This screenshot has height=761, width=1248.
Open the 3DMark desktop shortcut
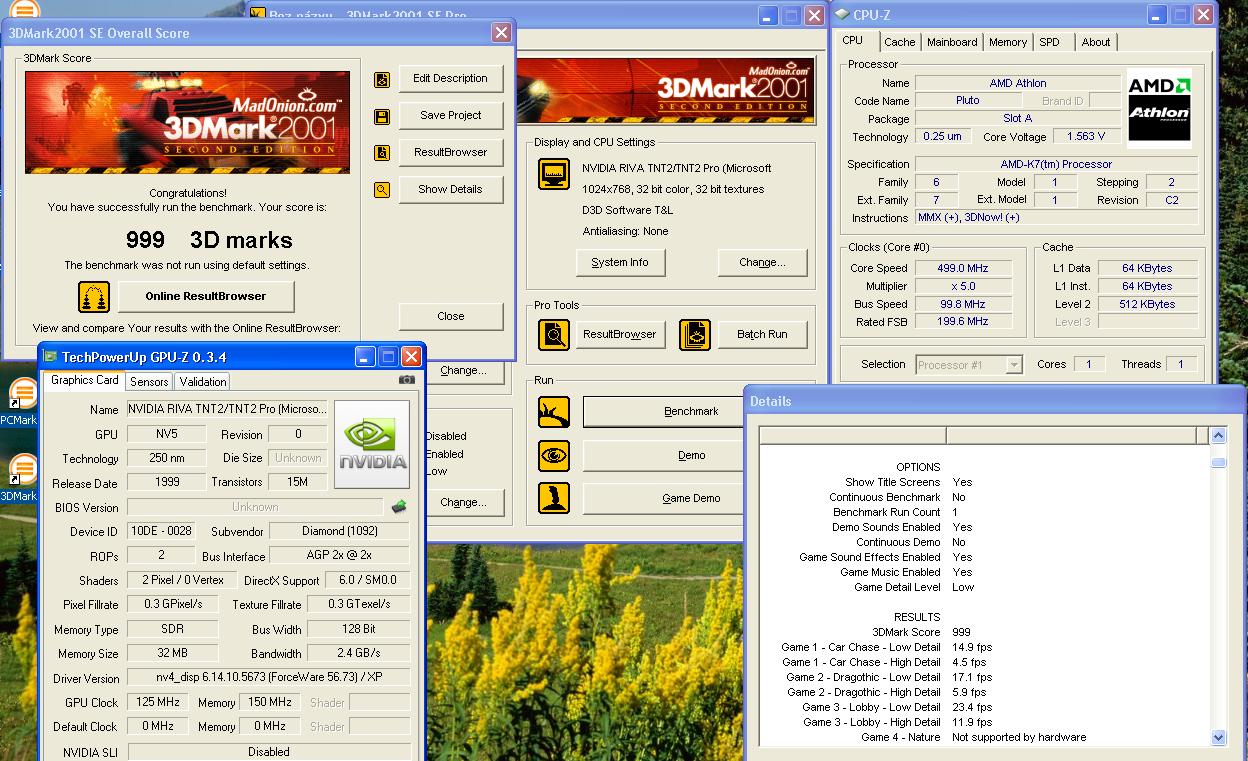click(x=21, y=477)
